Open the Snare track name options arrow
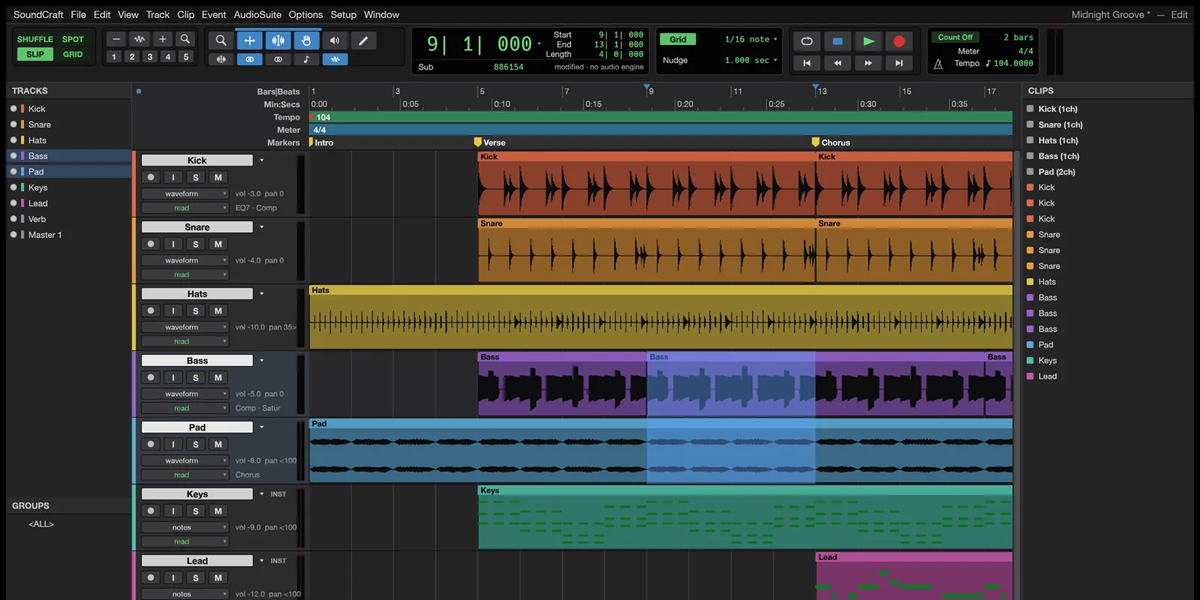Screen dimensions: 1200x600 click(262, 227)
